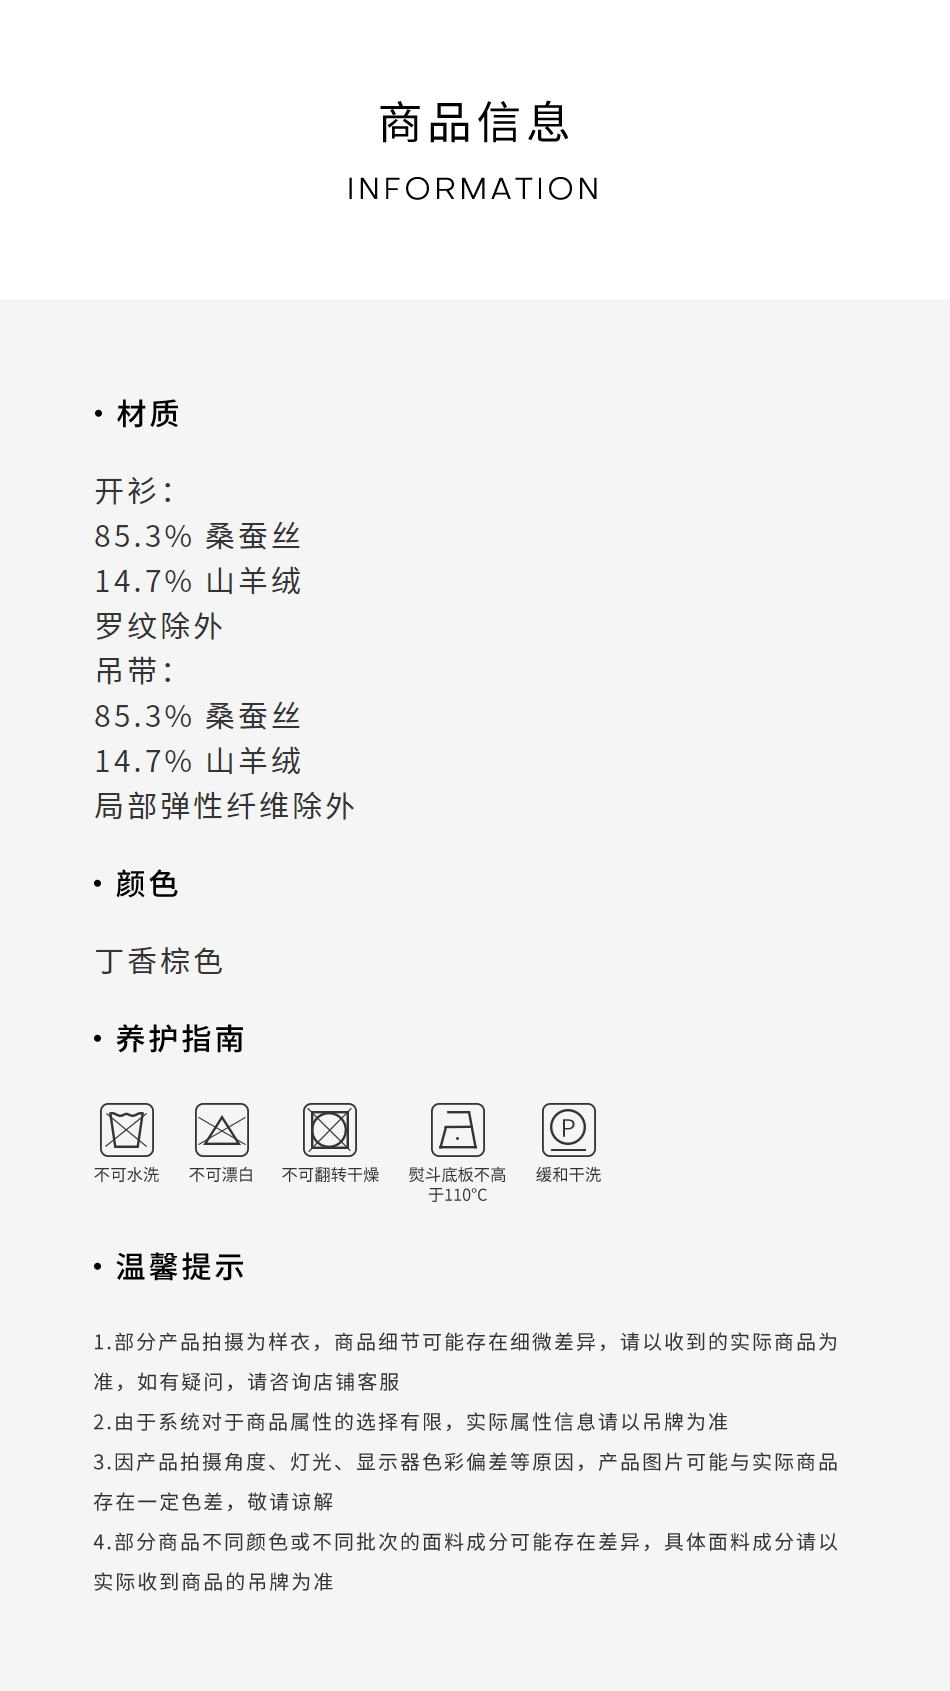Click the 养护指南 section heading
This screenshot has height=1691, width=950.
180,1039
